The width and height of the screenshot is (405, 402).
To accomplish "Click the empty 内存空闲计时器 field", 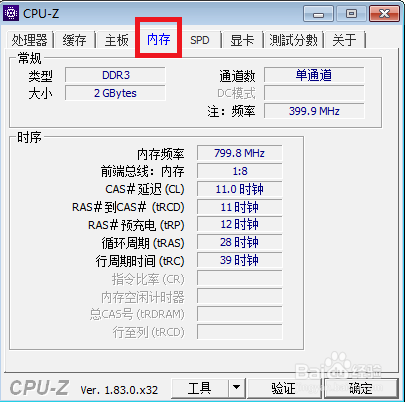I will (x=240, y=296).
